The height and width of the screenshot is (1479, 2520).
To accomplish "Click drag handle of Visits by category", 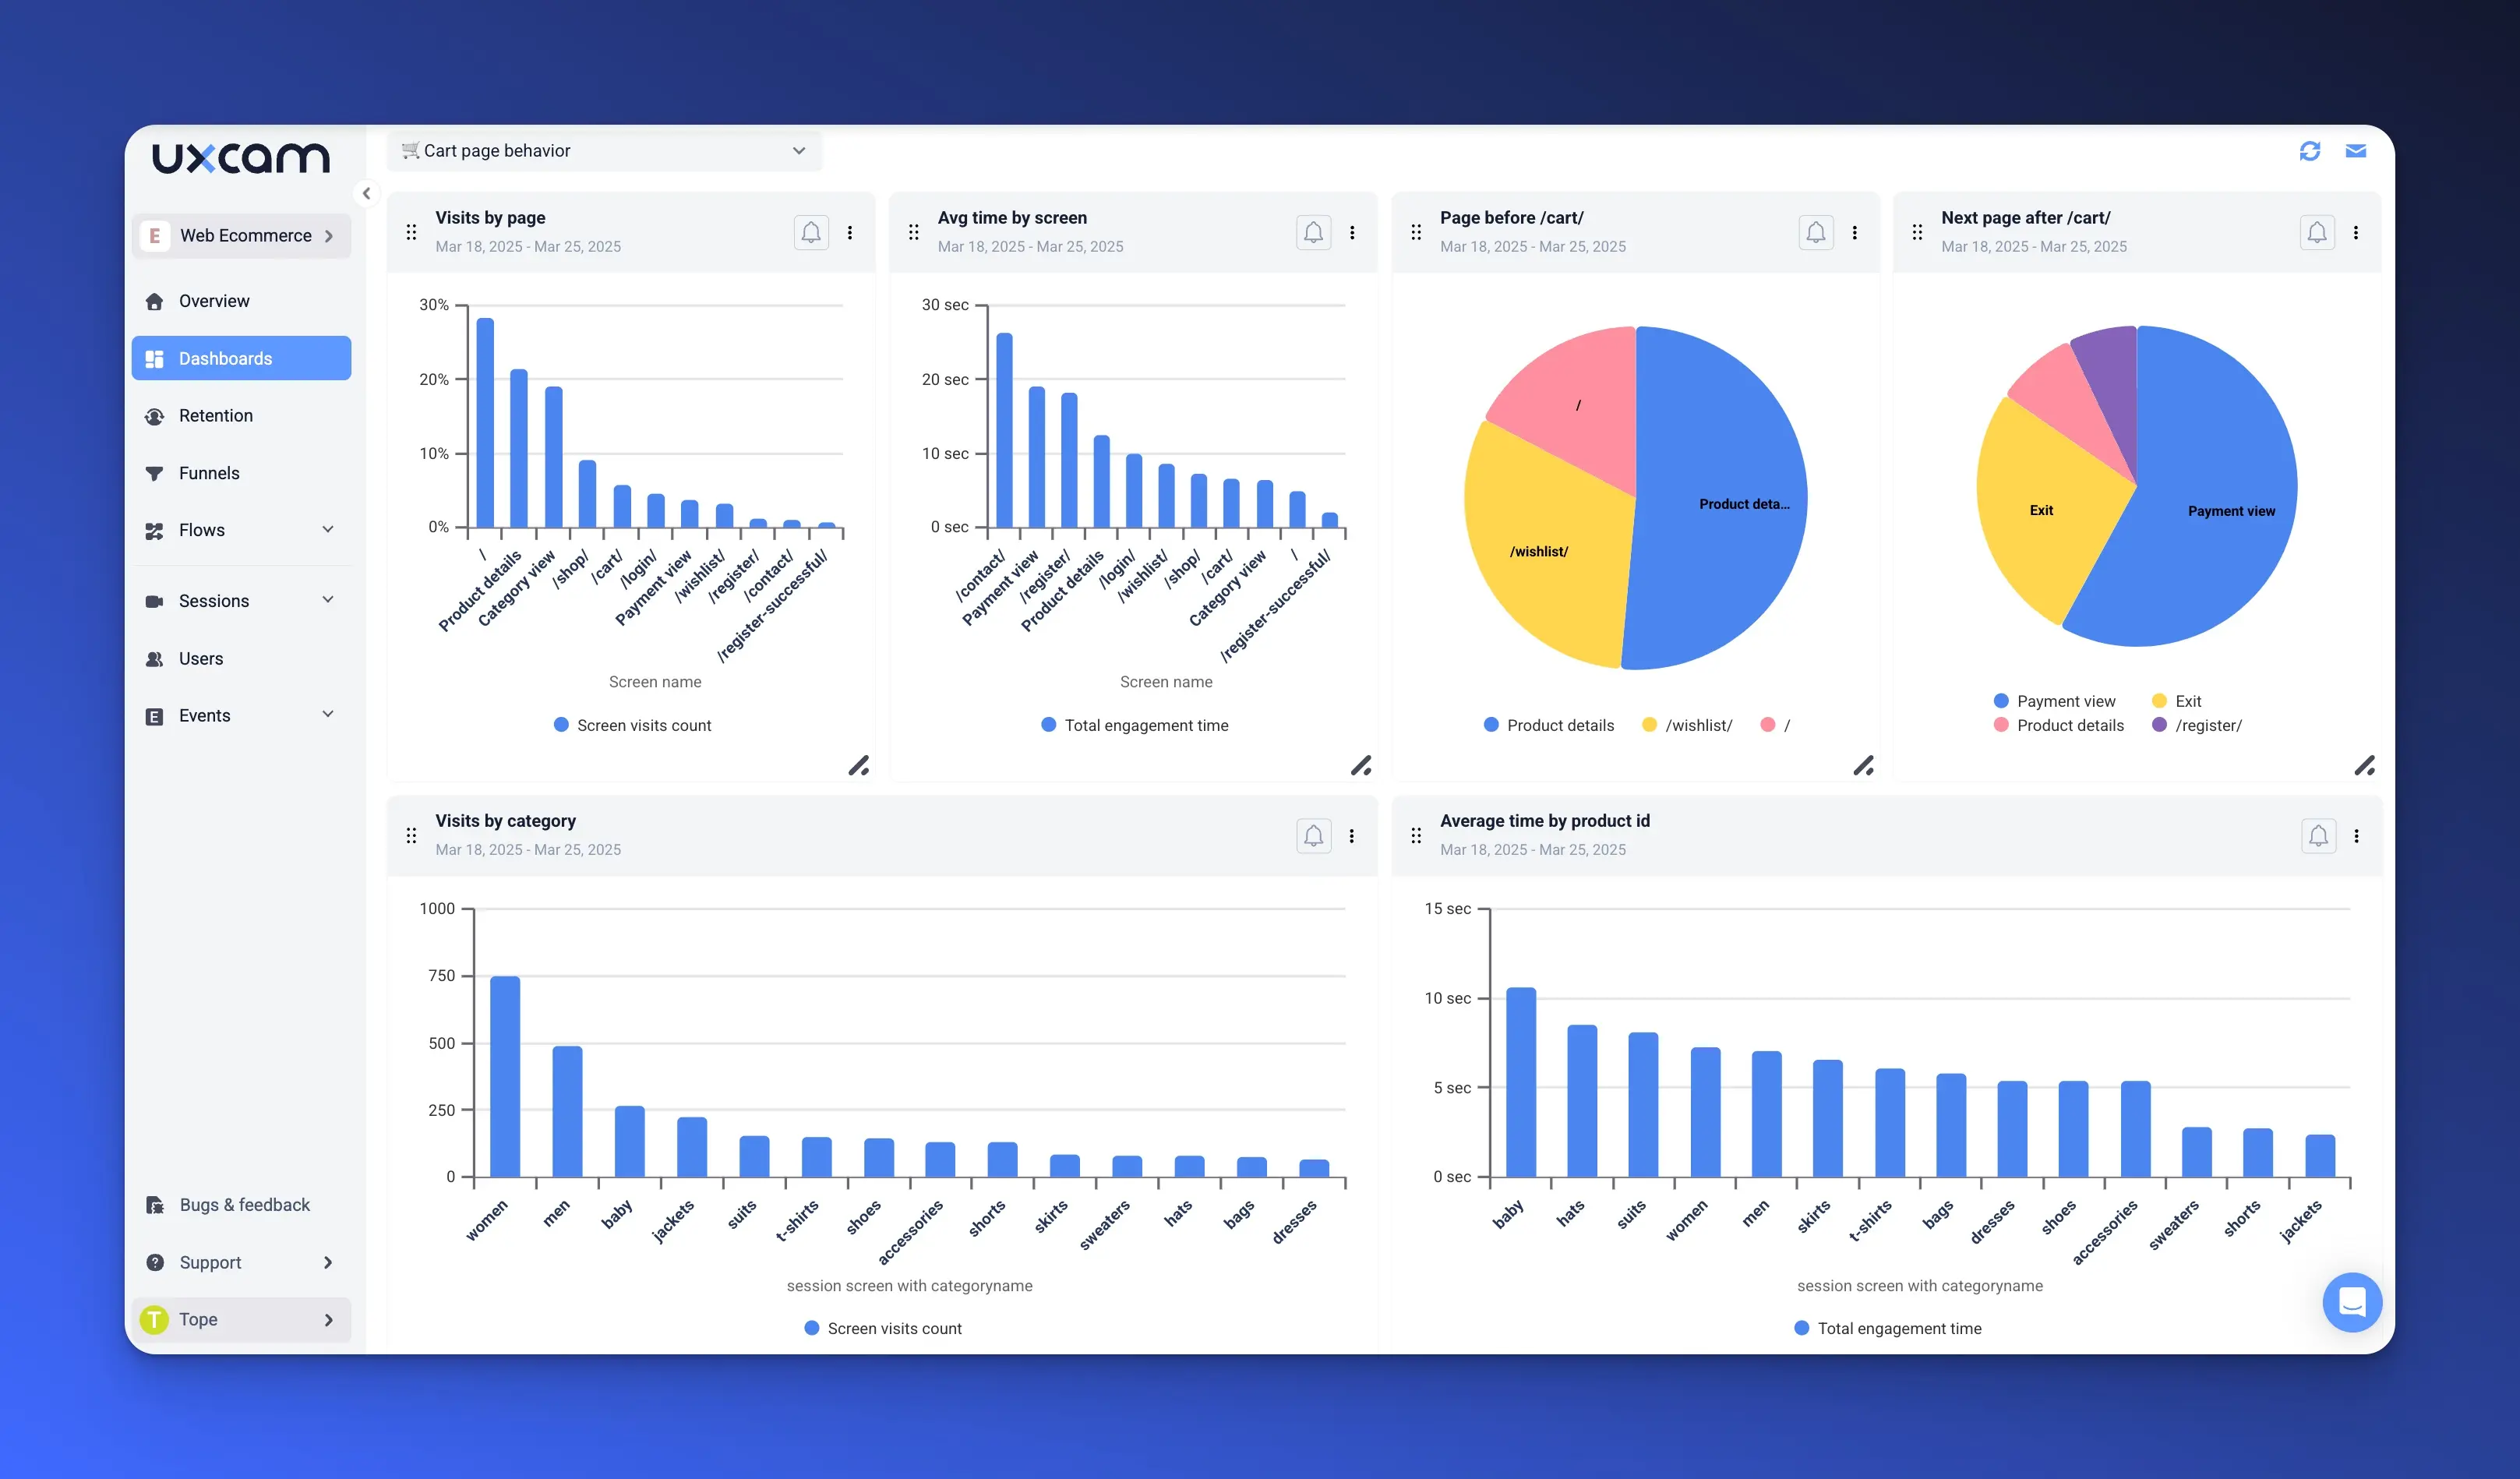I will pos(411,835).
